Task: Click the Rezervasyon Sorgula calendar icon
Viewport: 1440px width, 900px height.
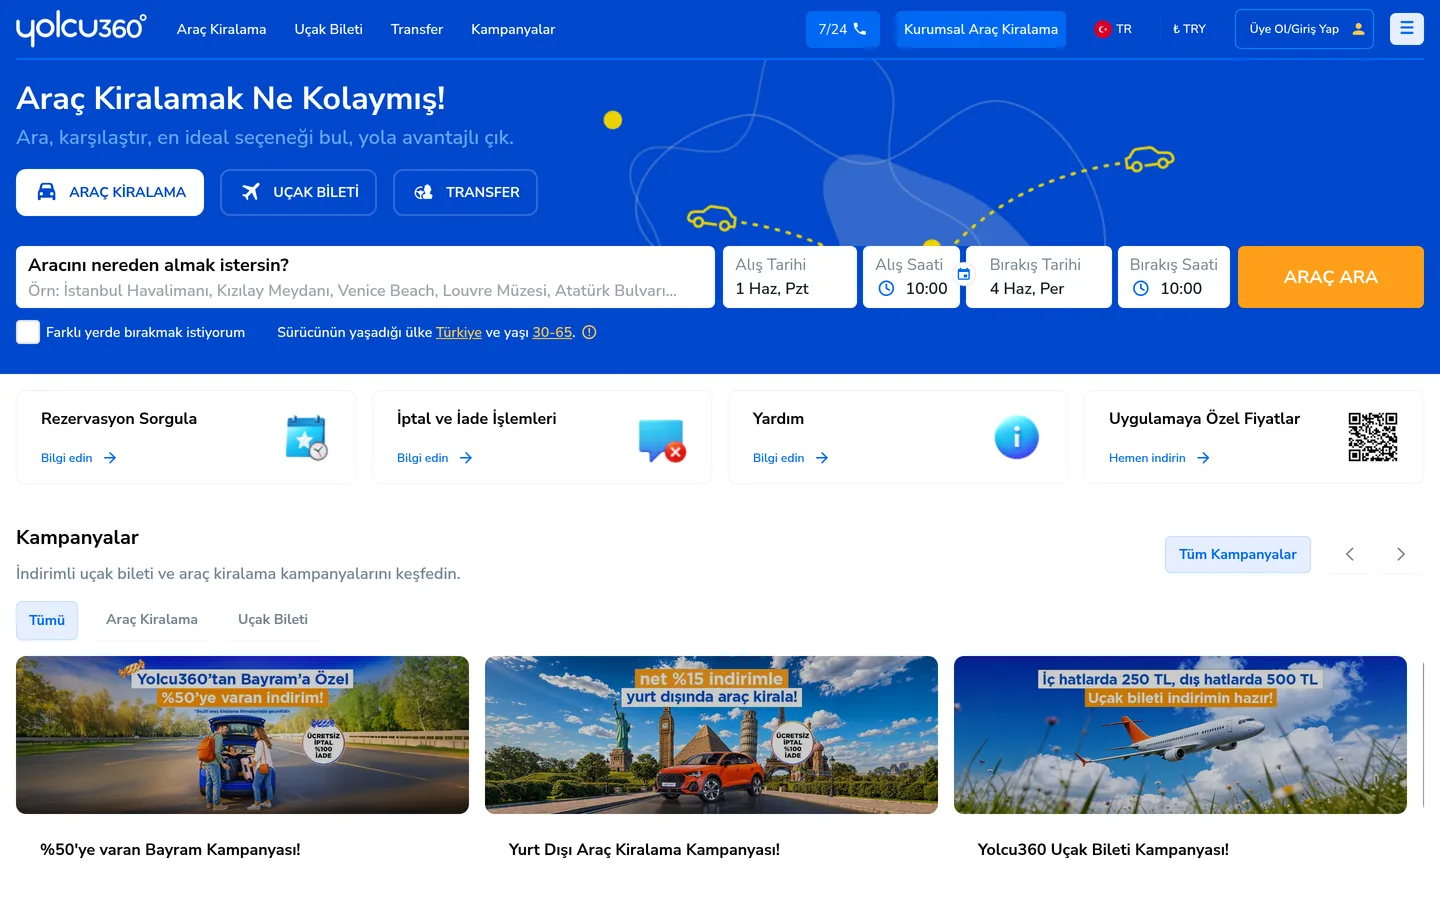Action: (x=306, y=437)
